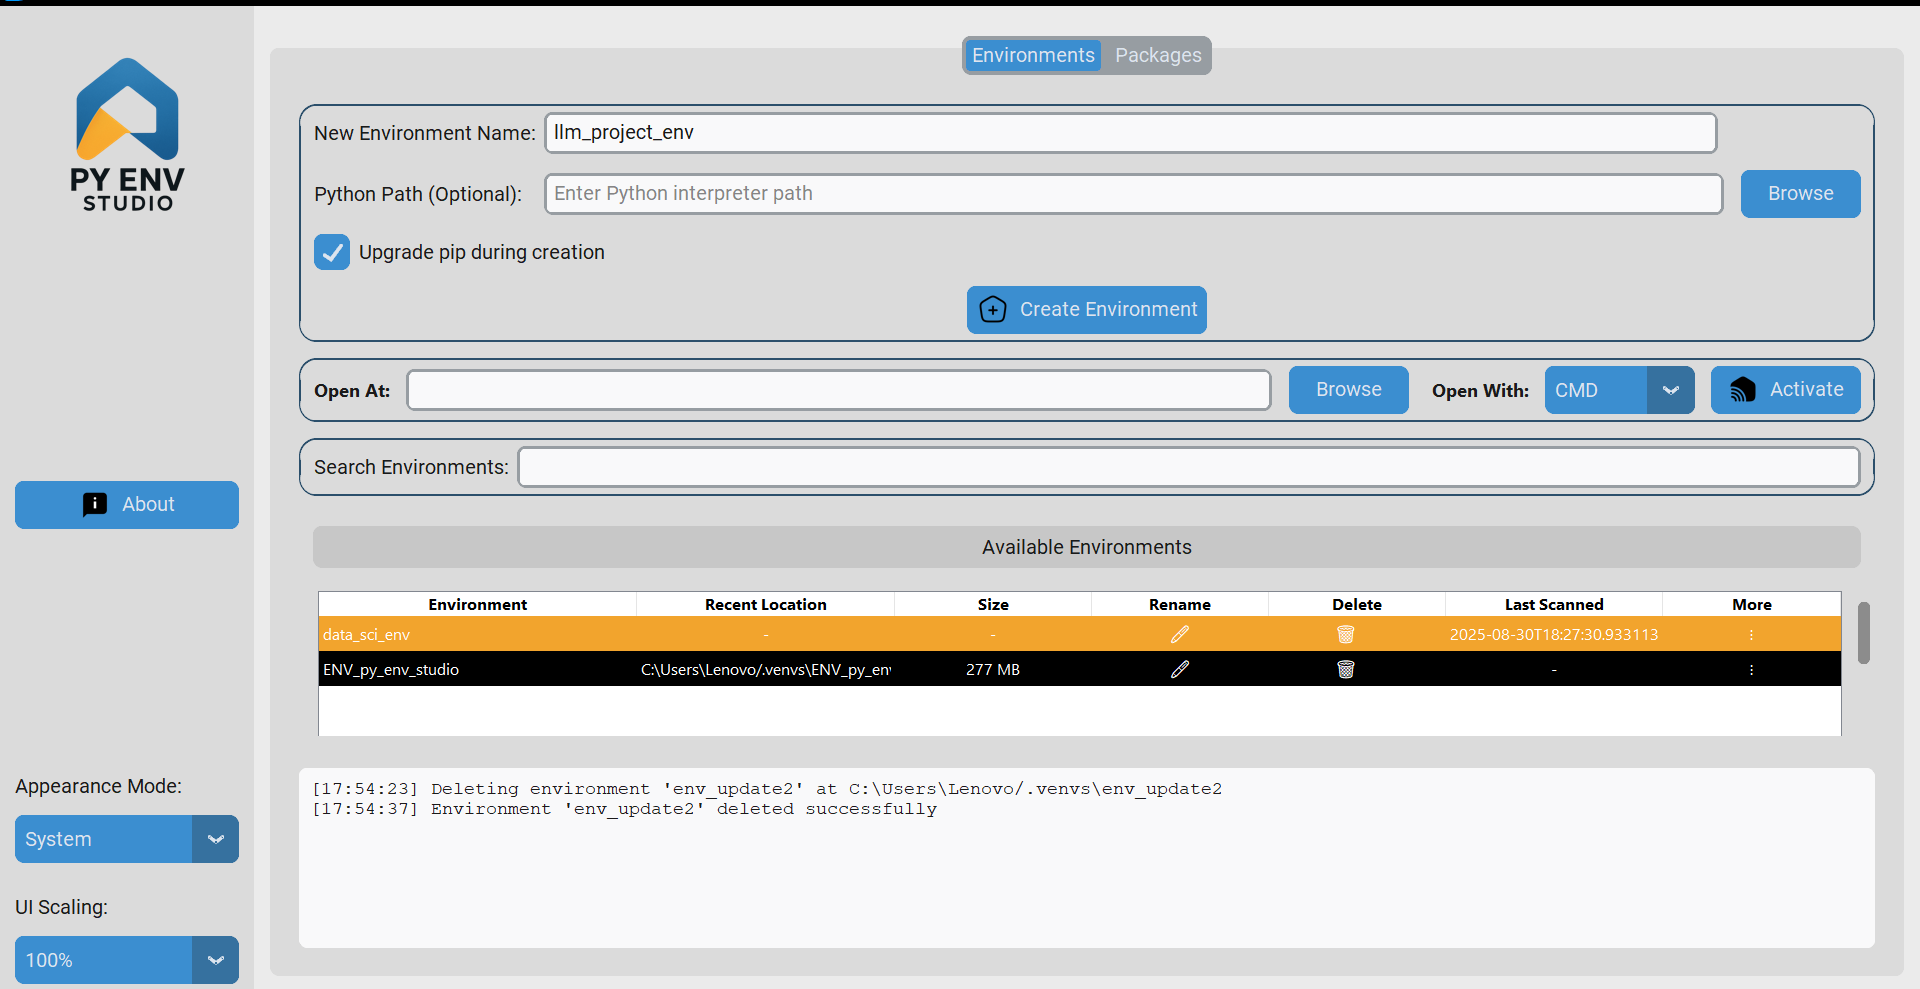
Task: Click the network icon on the Activate button
Action: point(1743,390)
